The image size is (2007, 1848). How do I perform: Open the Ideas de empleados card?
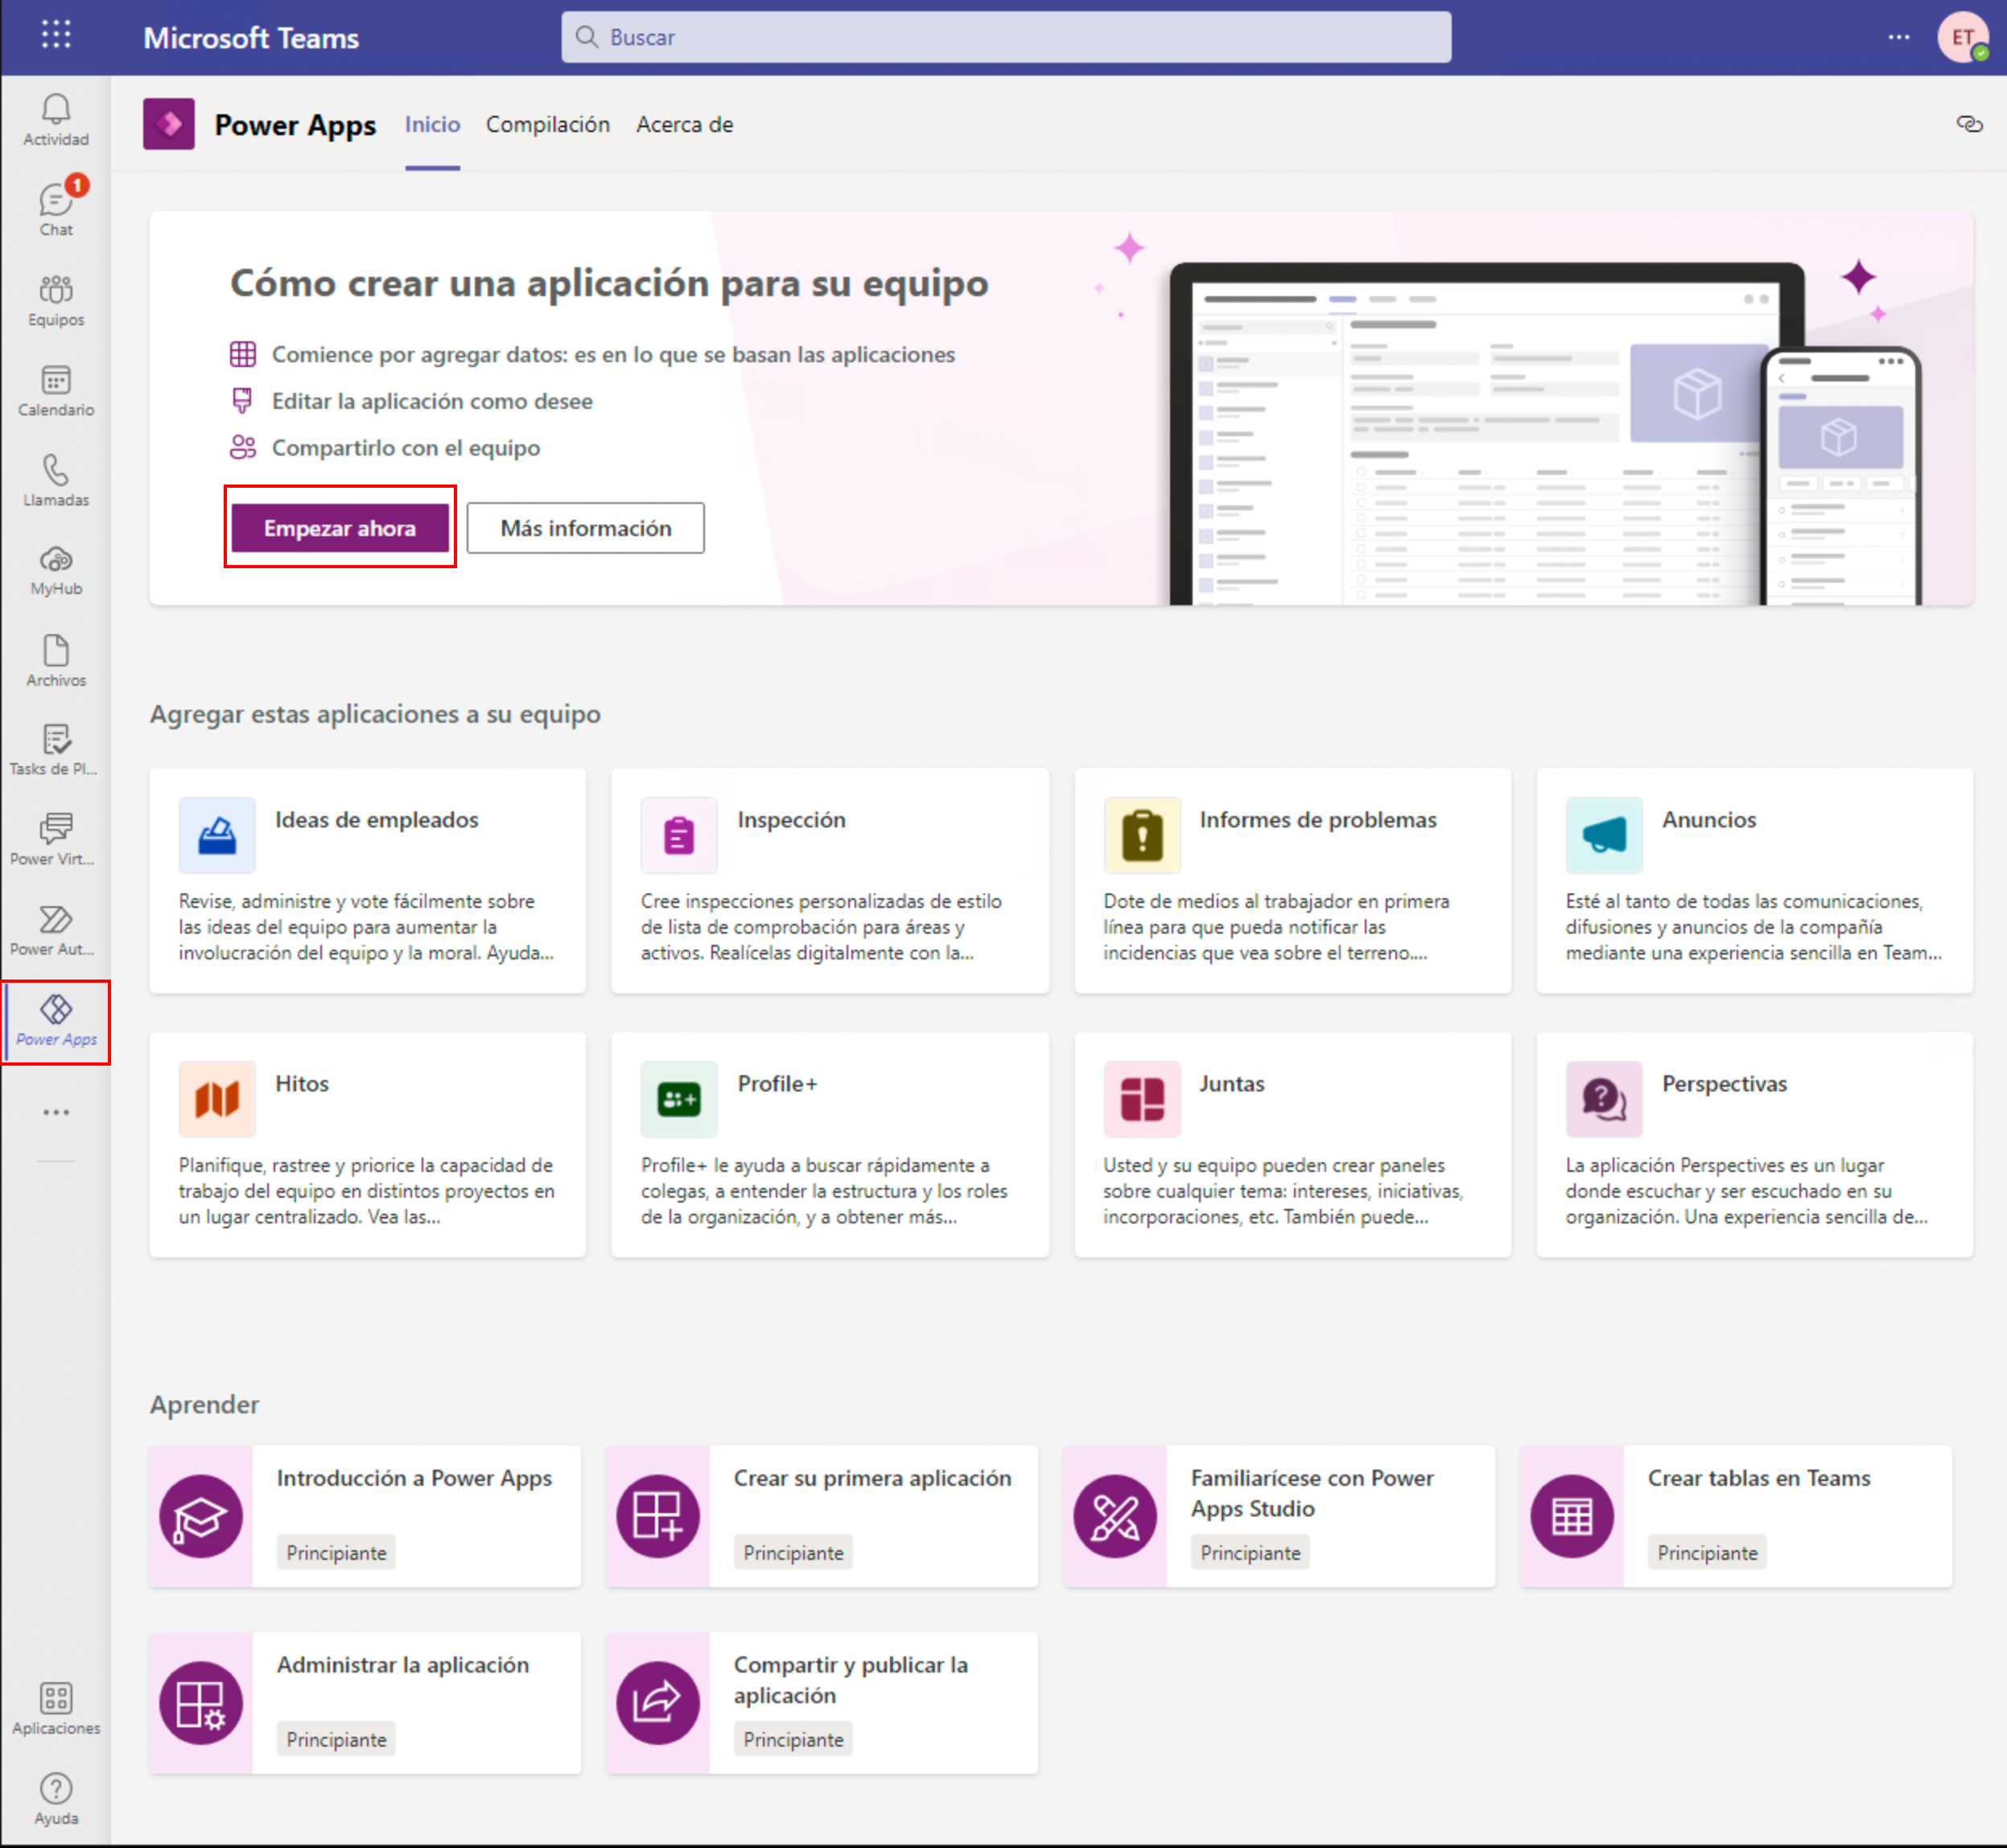click(367, 880)
